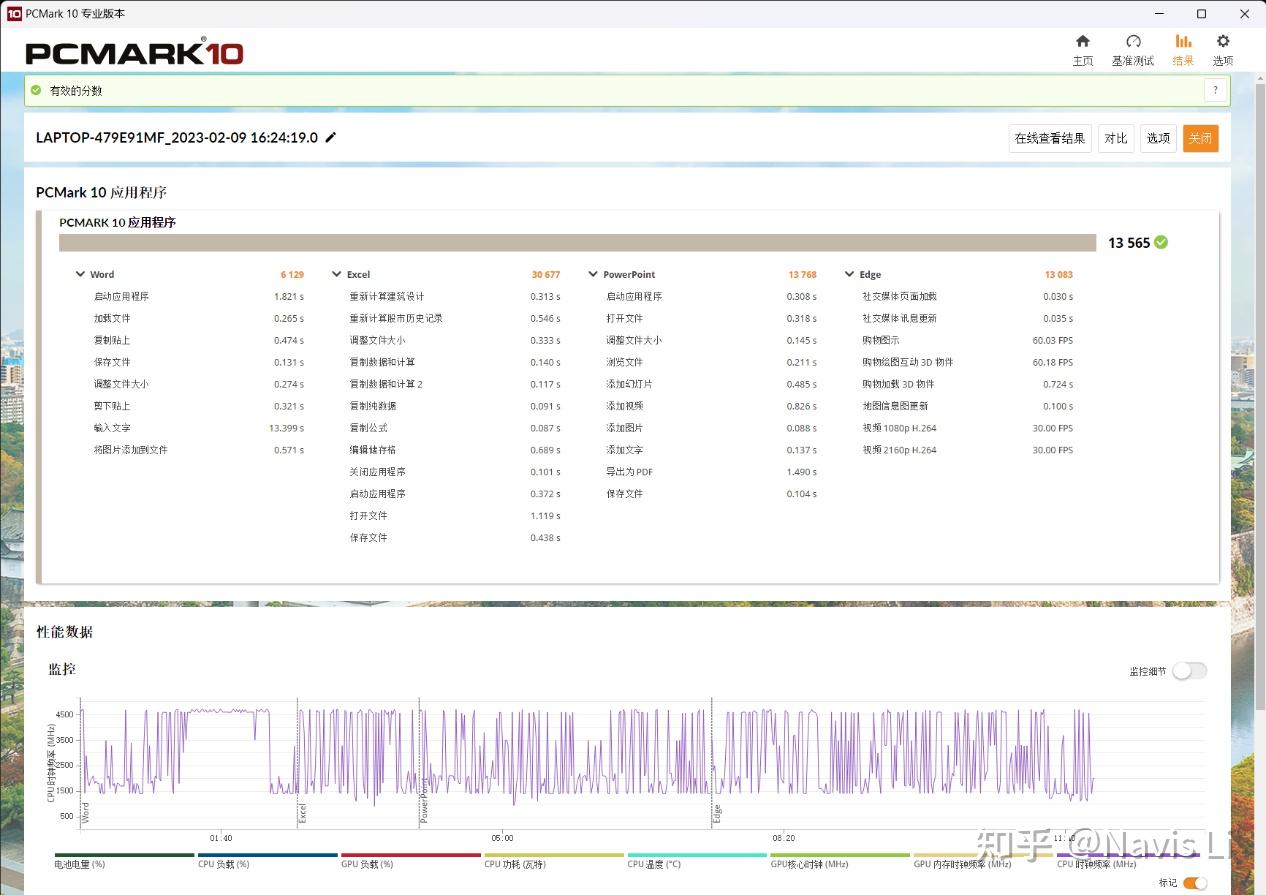Click the PCMark 10 title bar app icon

14,14
